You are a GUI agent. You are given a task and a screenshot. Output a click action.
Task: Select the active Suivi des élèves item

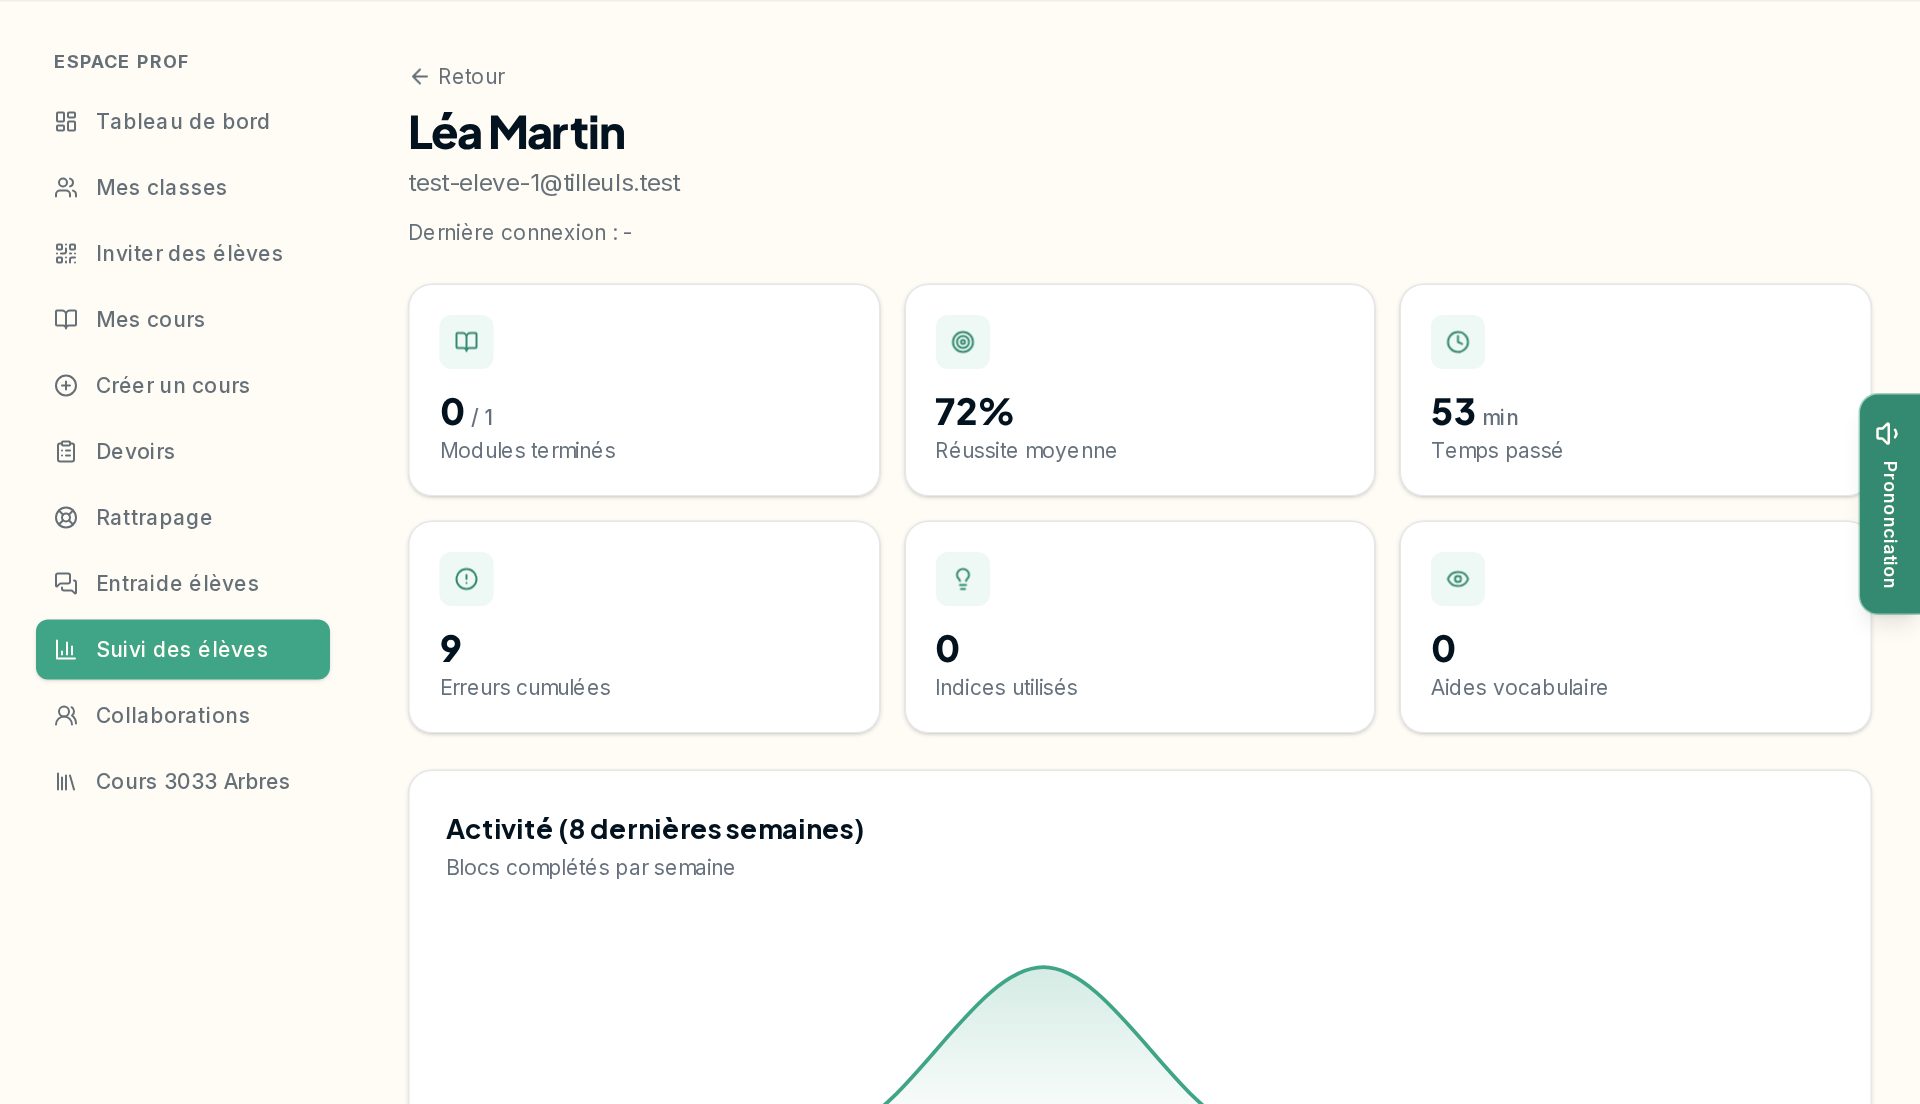coord(183,650)
